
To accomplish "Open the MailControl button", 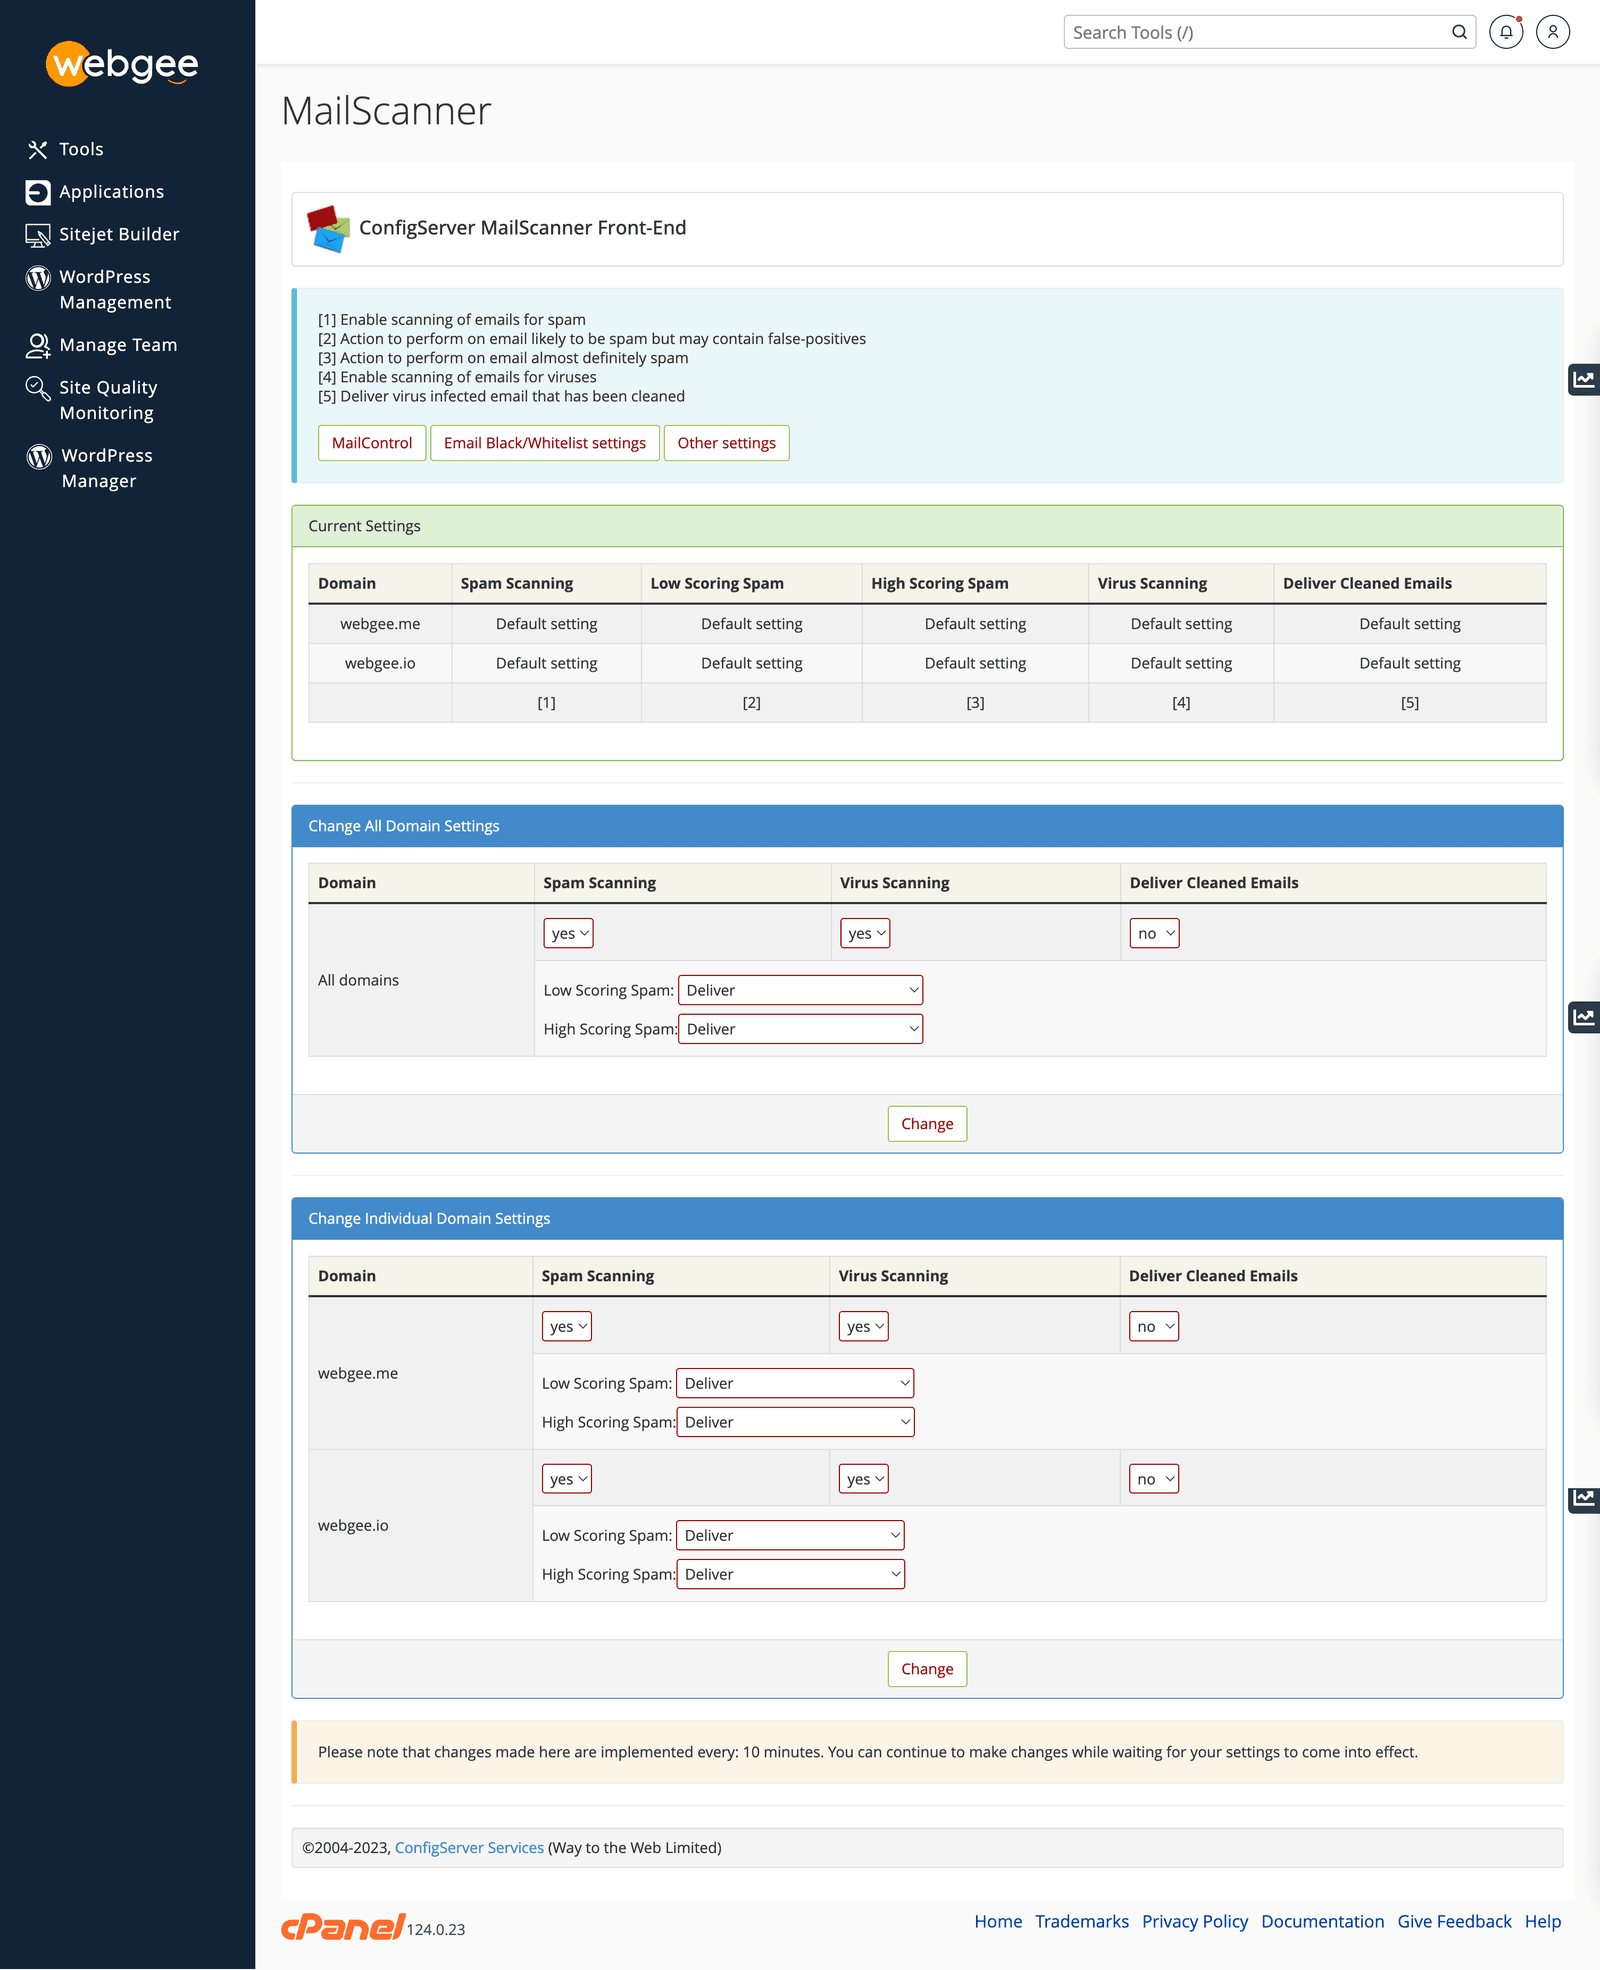I will point(372,443).
